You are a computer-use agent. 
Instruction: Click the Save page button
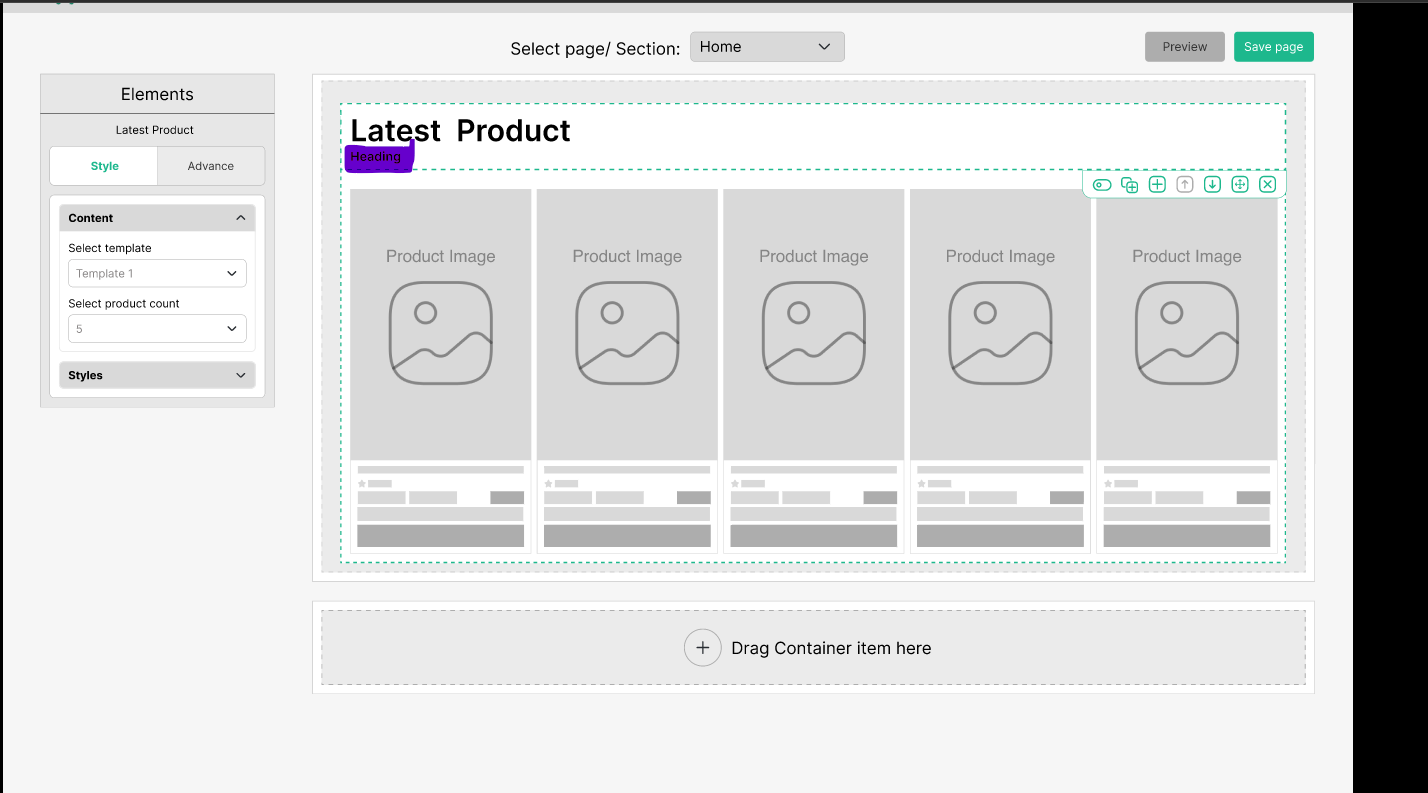tap(1274, 47)
